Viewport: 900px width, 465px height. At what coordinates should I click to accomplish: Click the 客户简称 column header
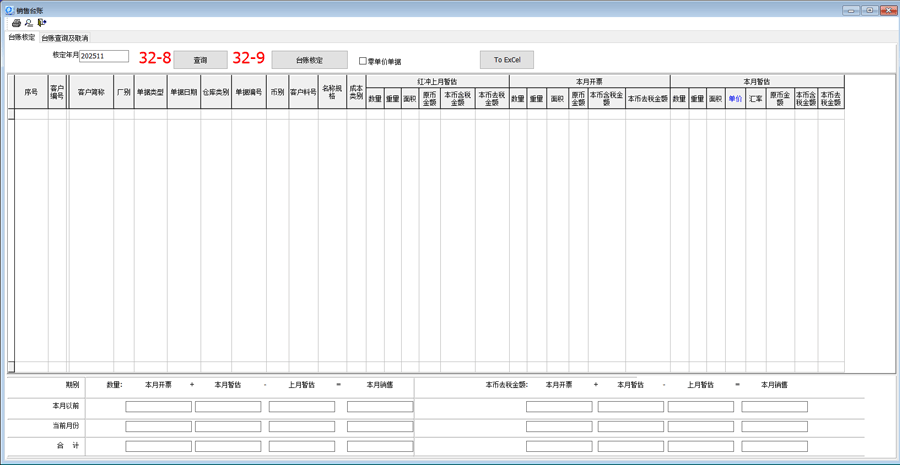click(x=91, y=92)
